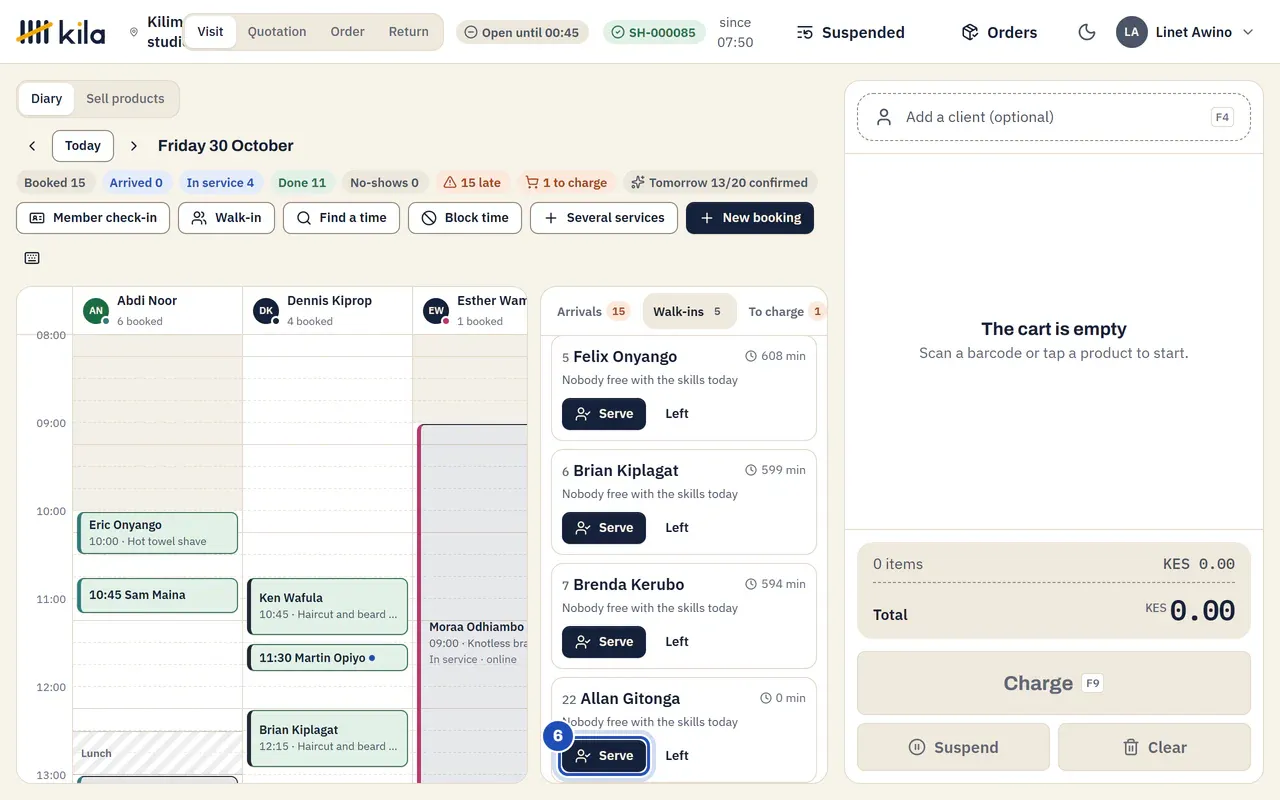Toggle dark mode moon icon
1280x800 pixels.
point(1087,32)
